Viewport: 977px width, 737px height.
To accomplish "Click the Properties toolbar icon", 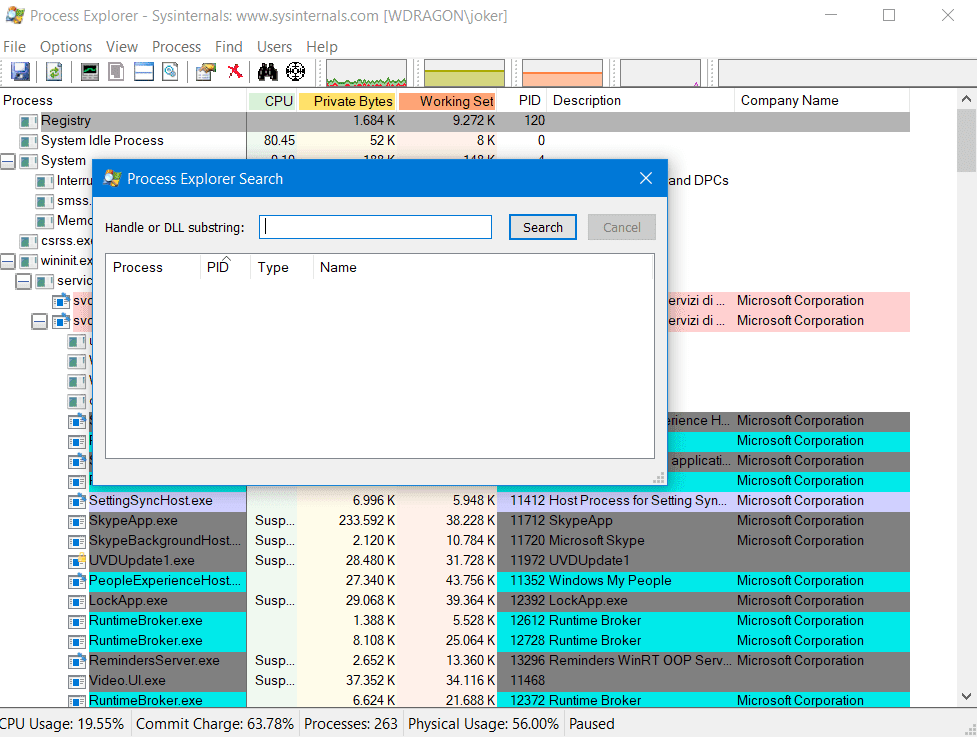I will coord(206,72).
